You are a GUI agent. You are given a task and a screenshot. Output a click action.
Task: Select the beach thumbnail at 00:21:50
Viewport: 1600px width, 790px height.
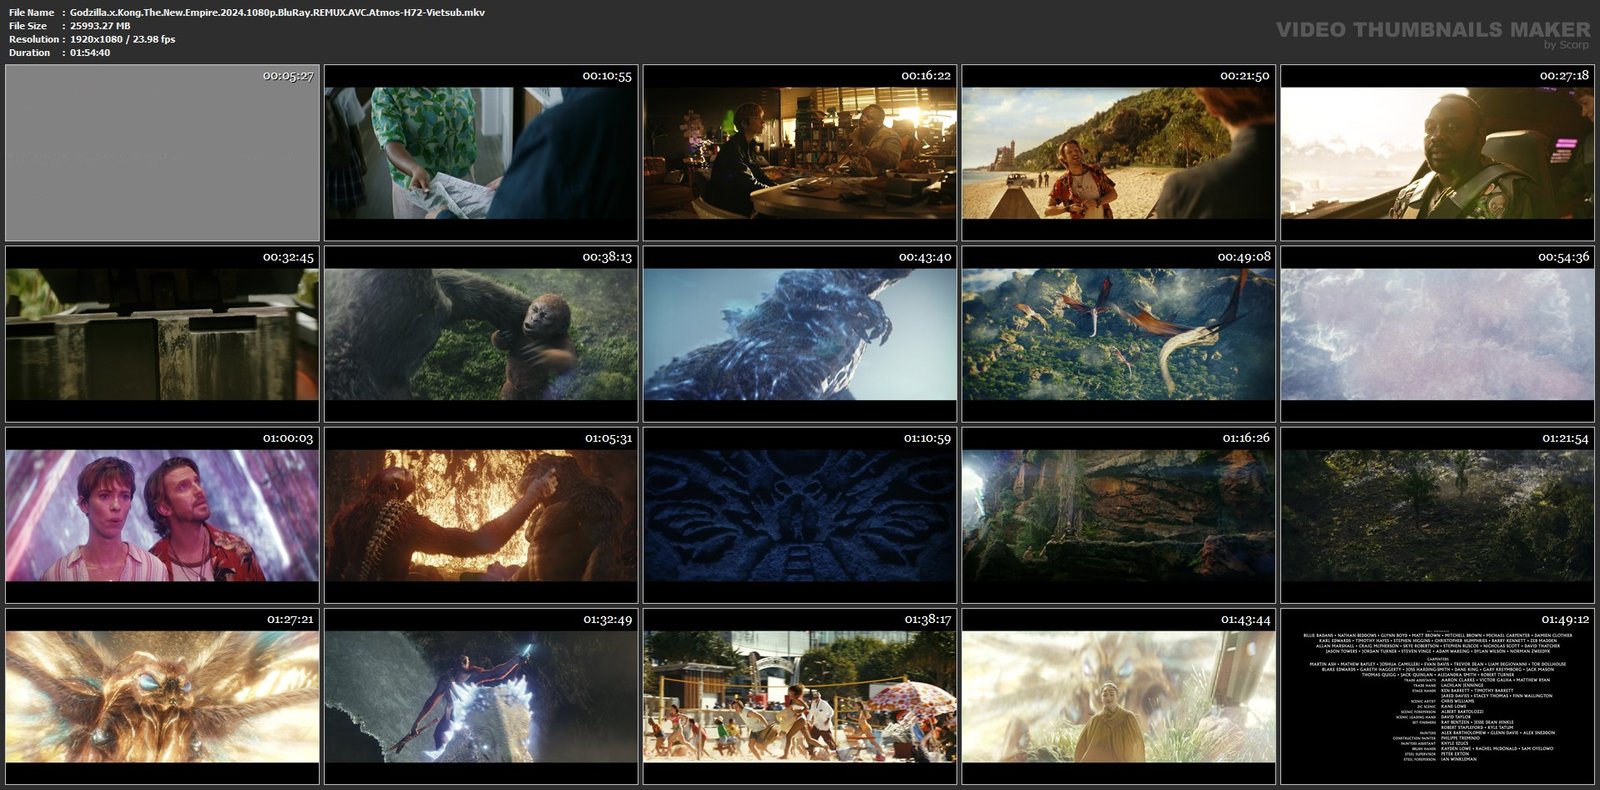click(x=1119, y=153)
